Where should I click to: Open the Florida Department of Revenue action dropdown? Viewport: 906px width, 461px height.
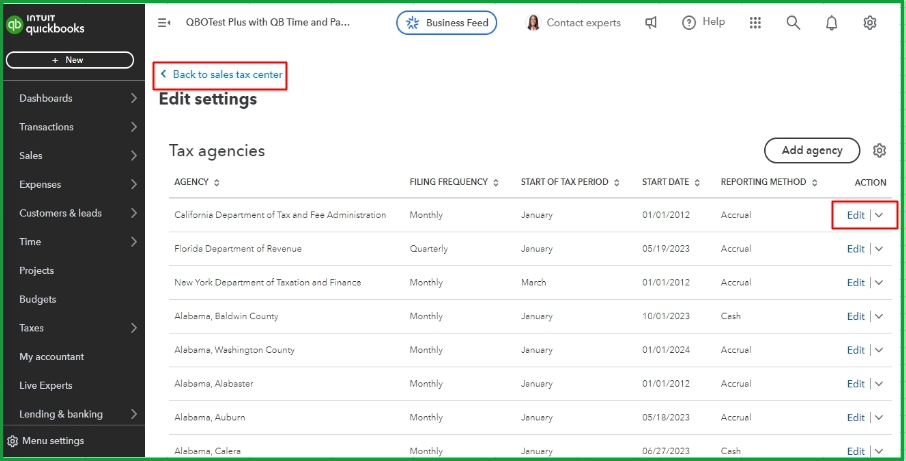880,249
